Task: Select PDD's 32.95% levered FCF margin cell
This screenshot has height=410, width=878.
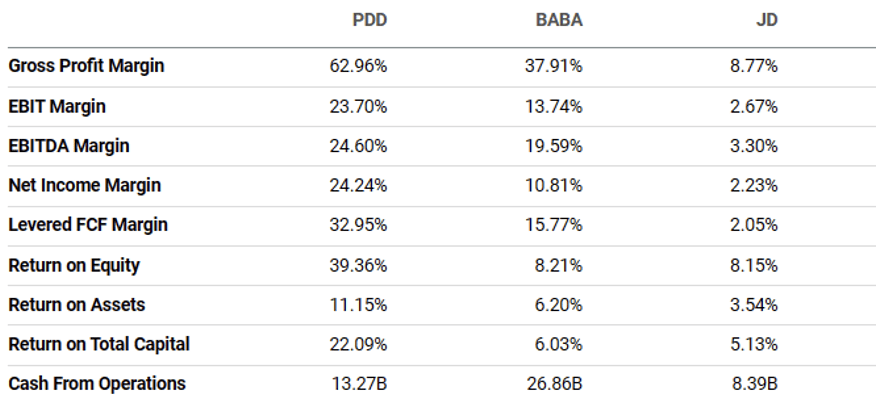Action: point(358,225)
